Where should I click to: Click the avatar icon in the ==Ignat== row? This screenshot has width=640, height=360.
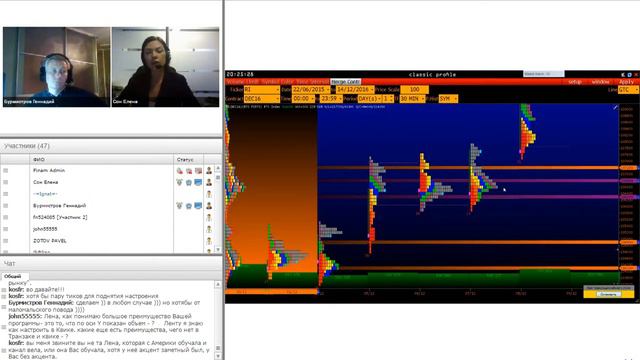click(209, 194)
